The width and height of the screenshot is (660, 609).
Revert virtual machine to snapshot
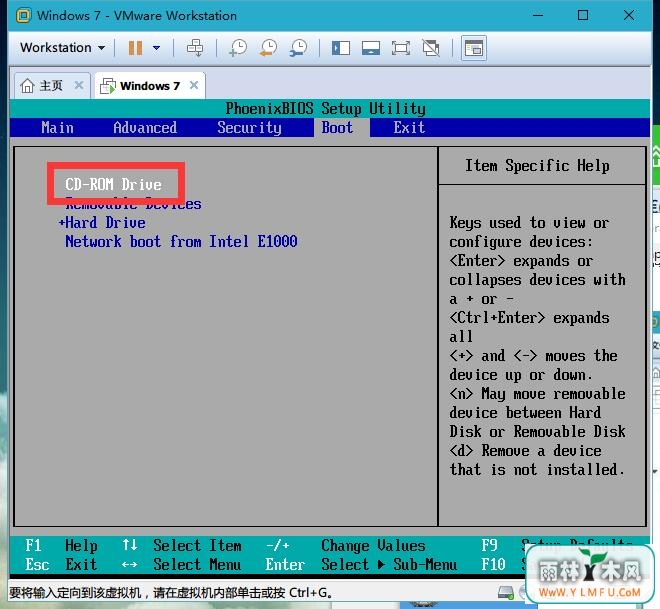coord(268,48)
